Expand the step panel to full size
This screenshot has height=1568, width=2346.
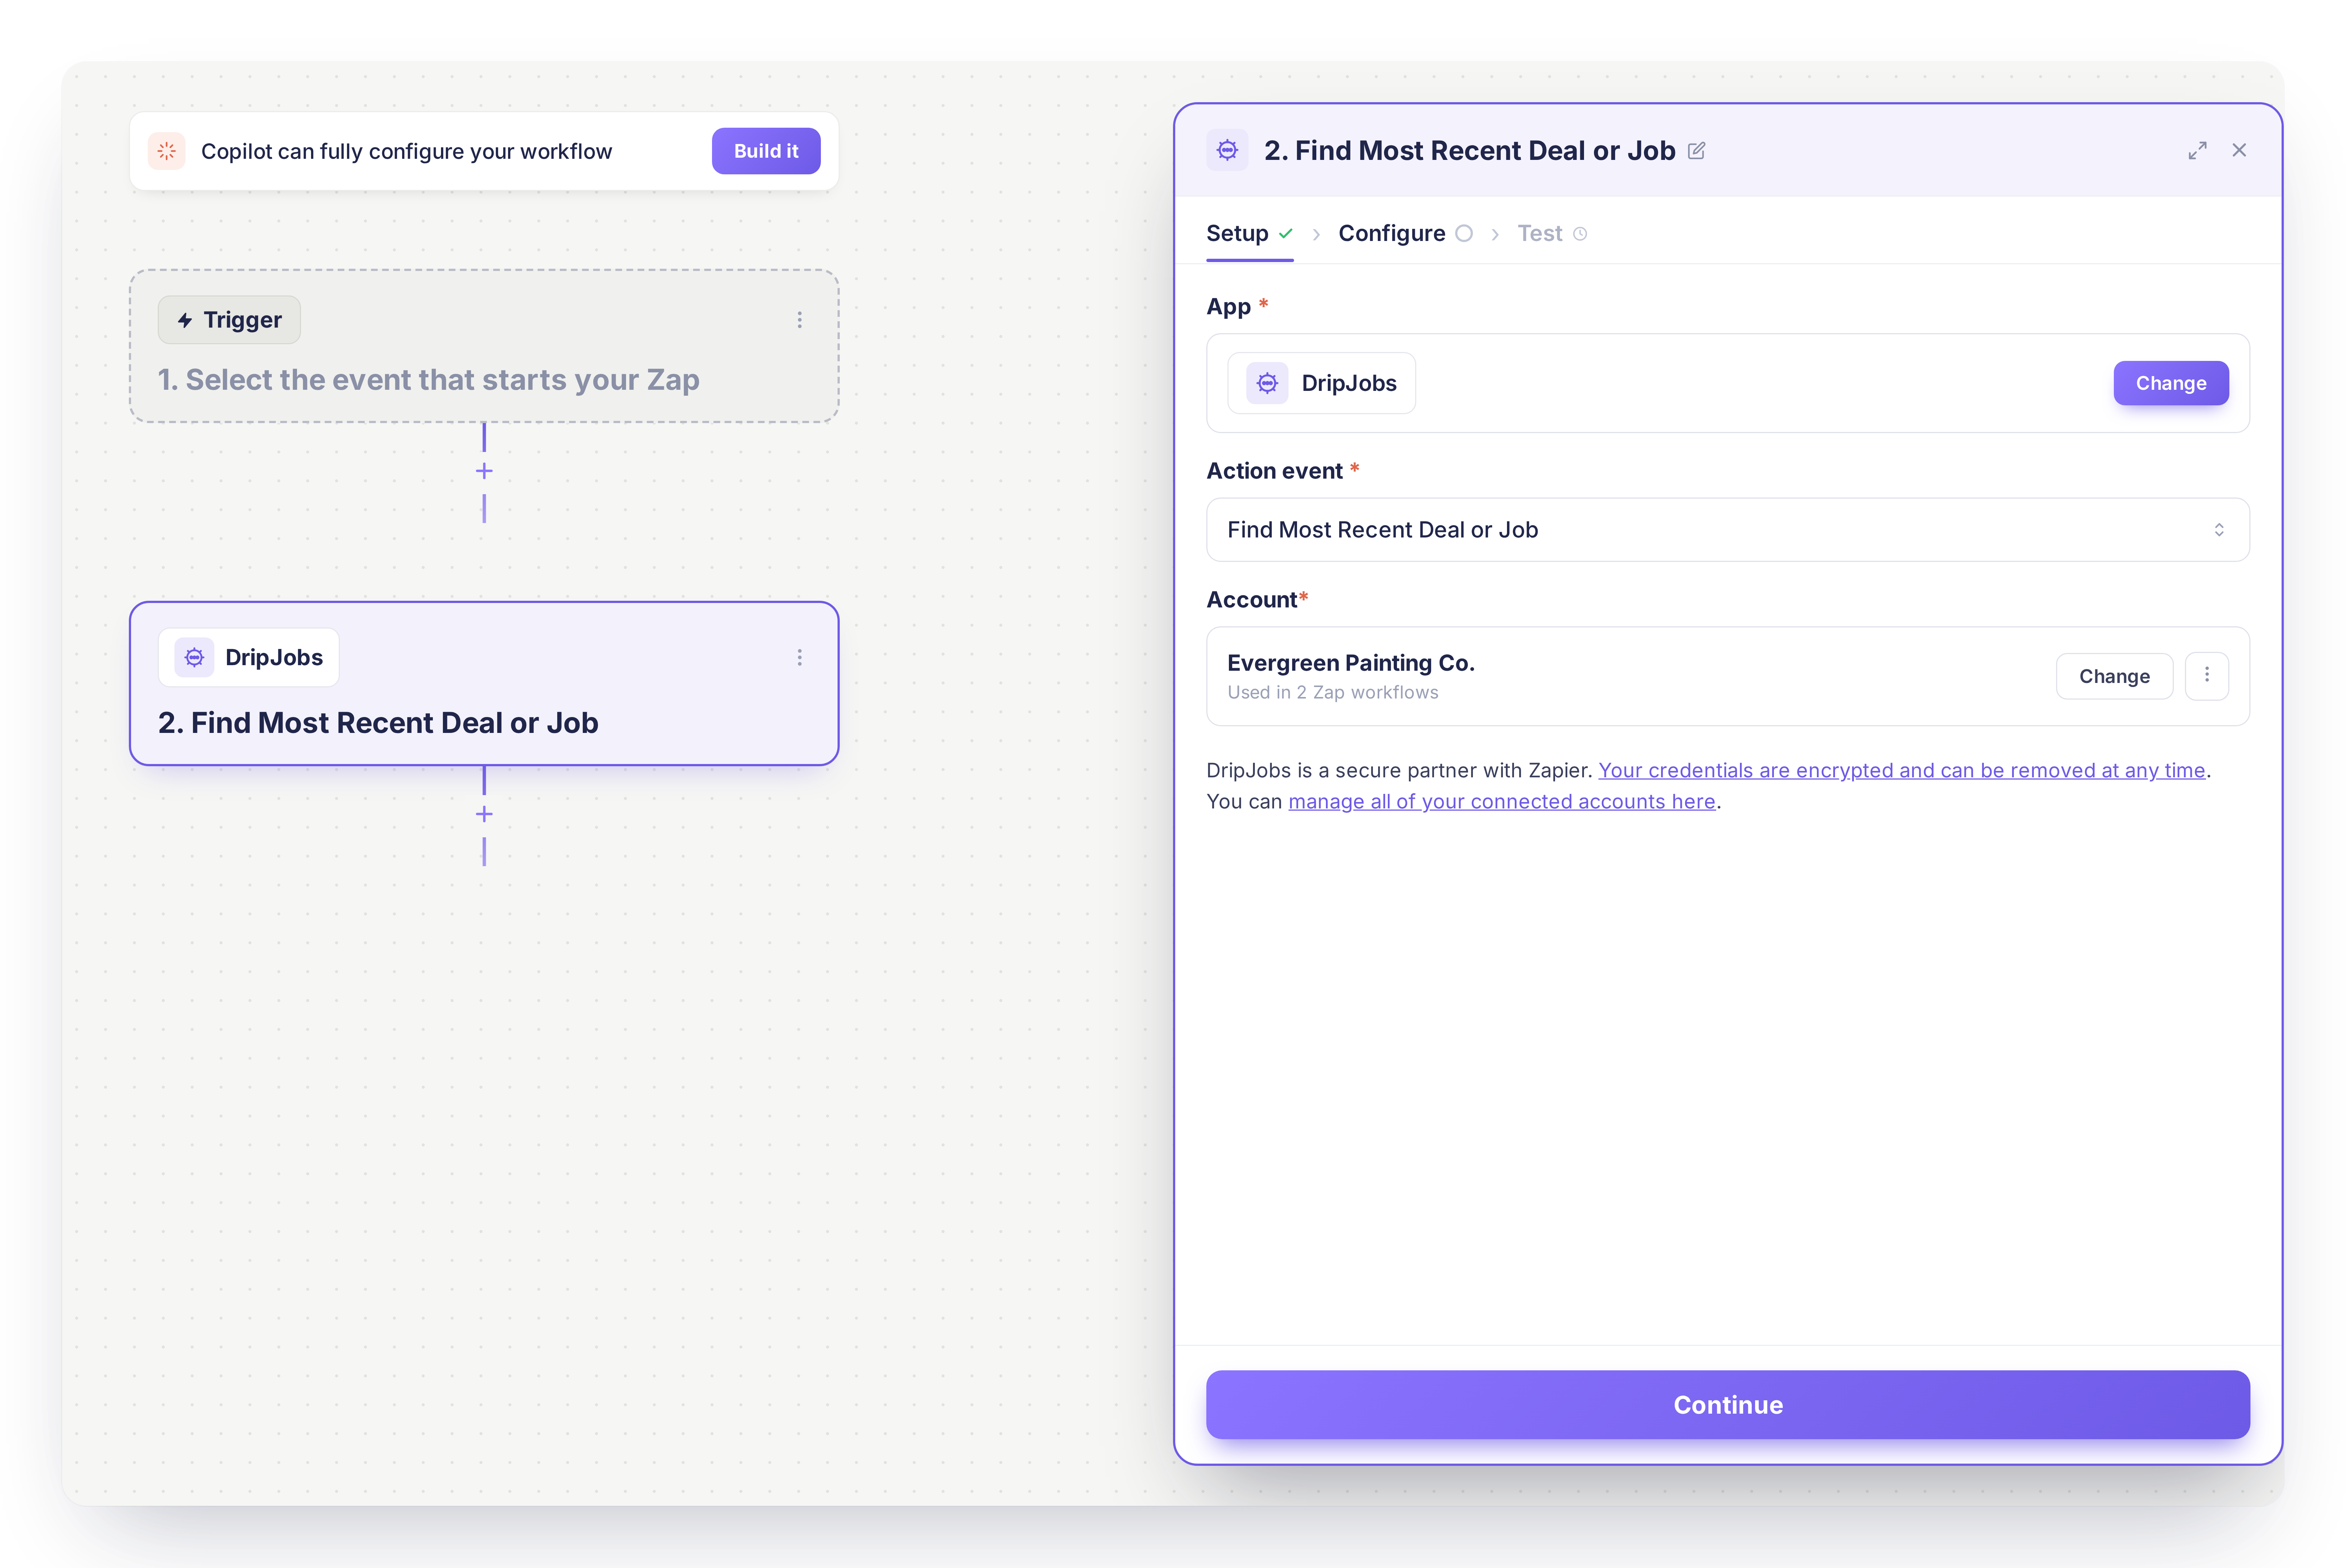2197,151
